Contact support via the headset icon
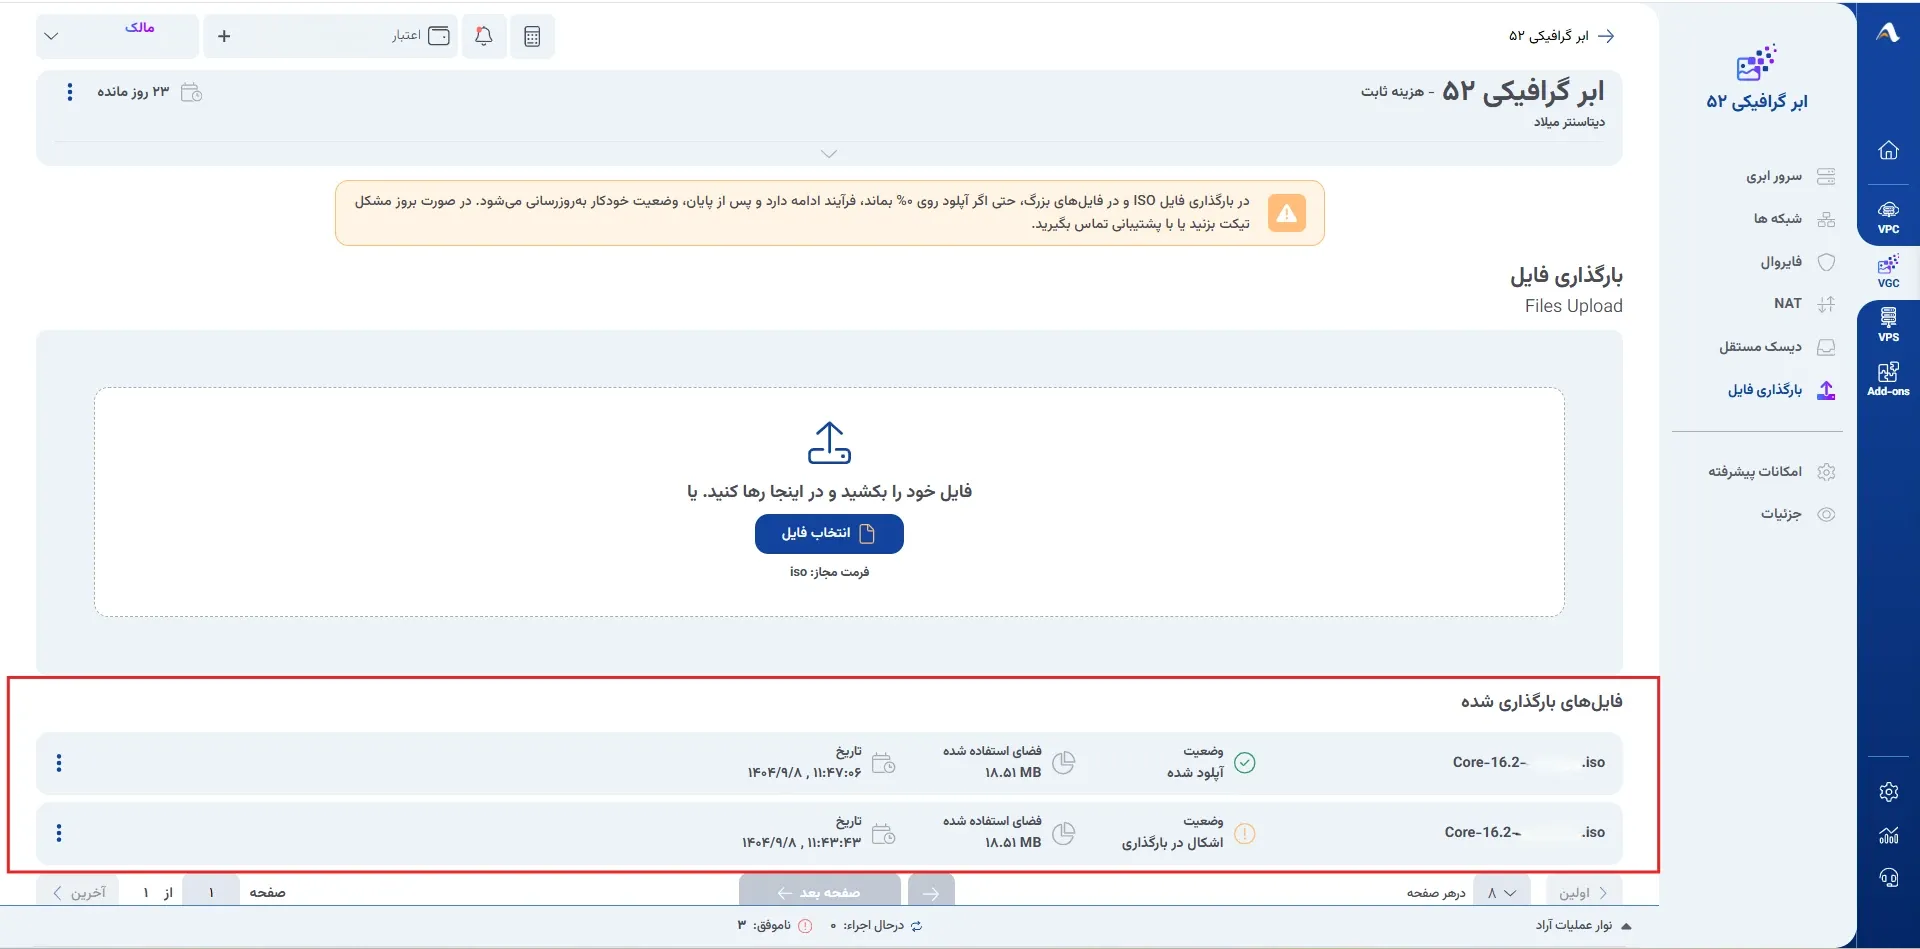 coord(1888,878)
